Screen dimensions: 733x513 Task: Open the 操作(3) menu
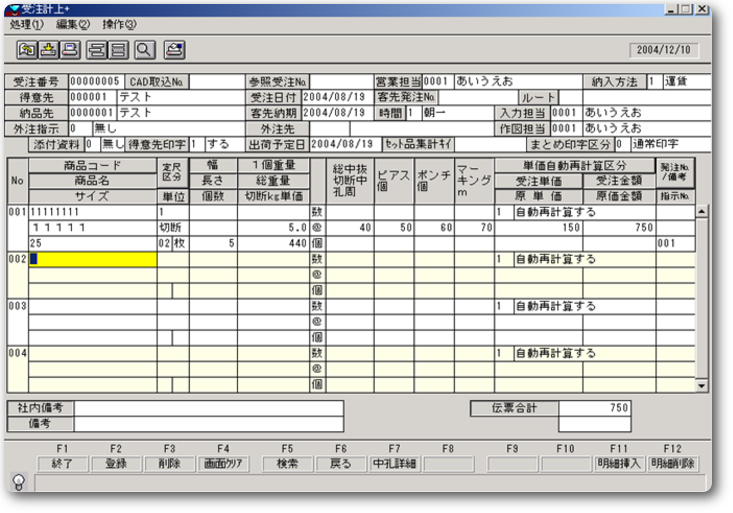[119, 24]
